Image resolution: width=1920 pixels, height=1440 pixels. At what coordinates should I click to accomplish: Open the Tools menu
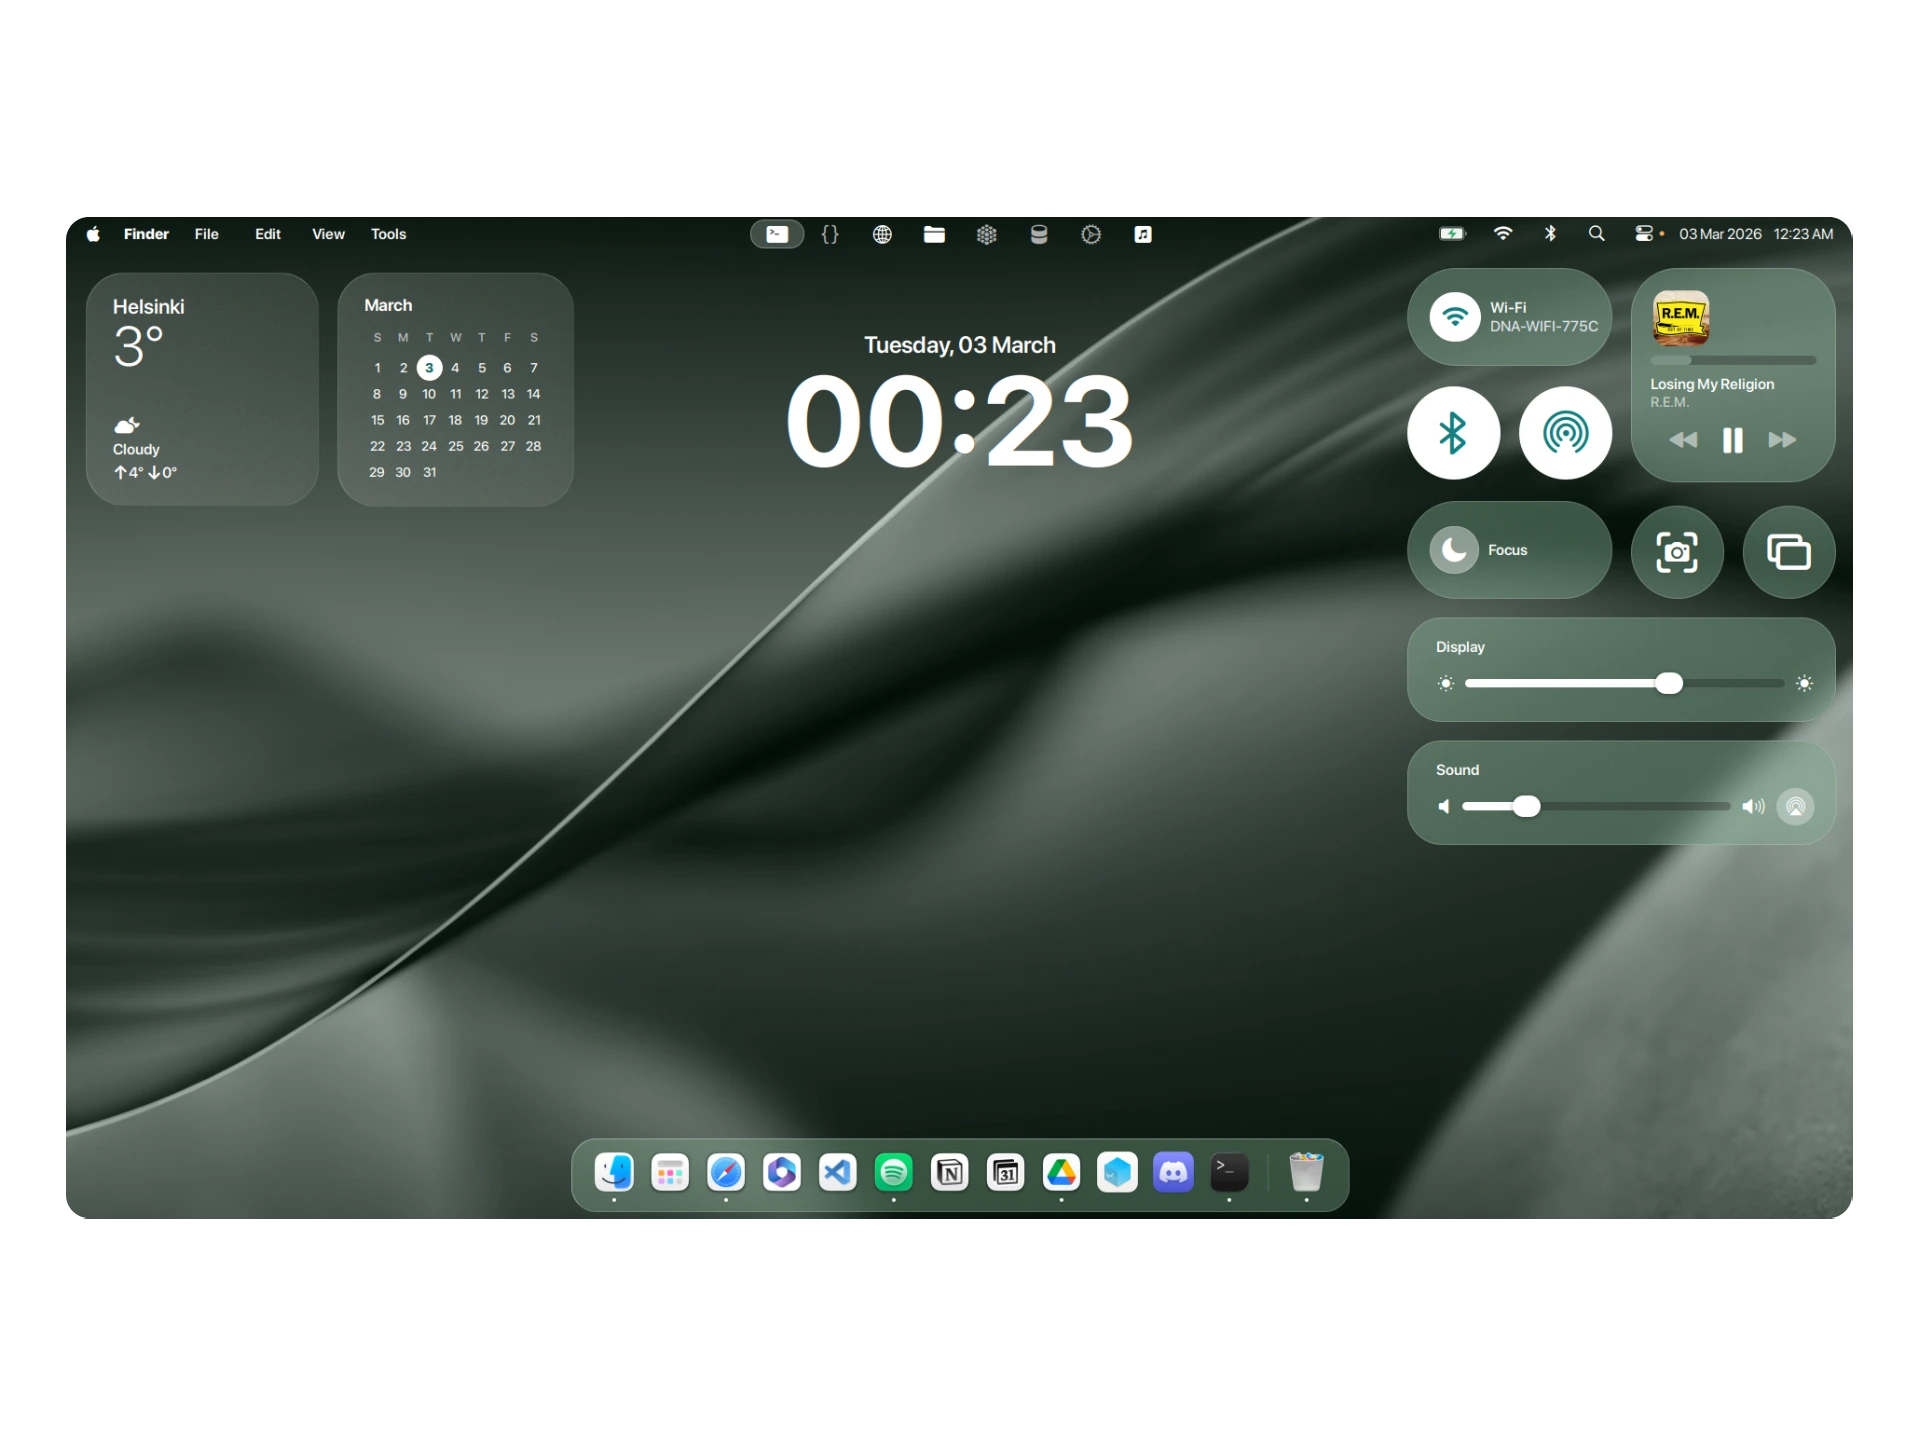tap(388, 233)
